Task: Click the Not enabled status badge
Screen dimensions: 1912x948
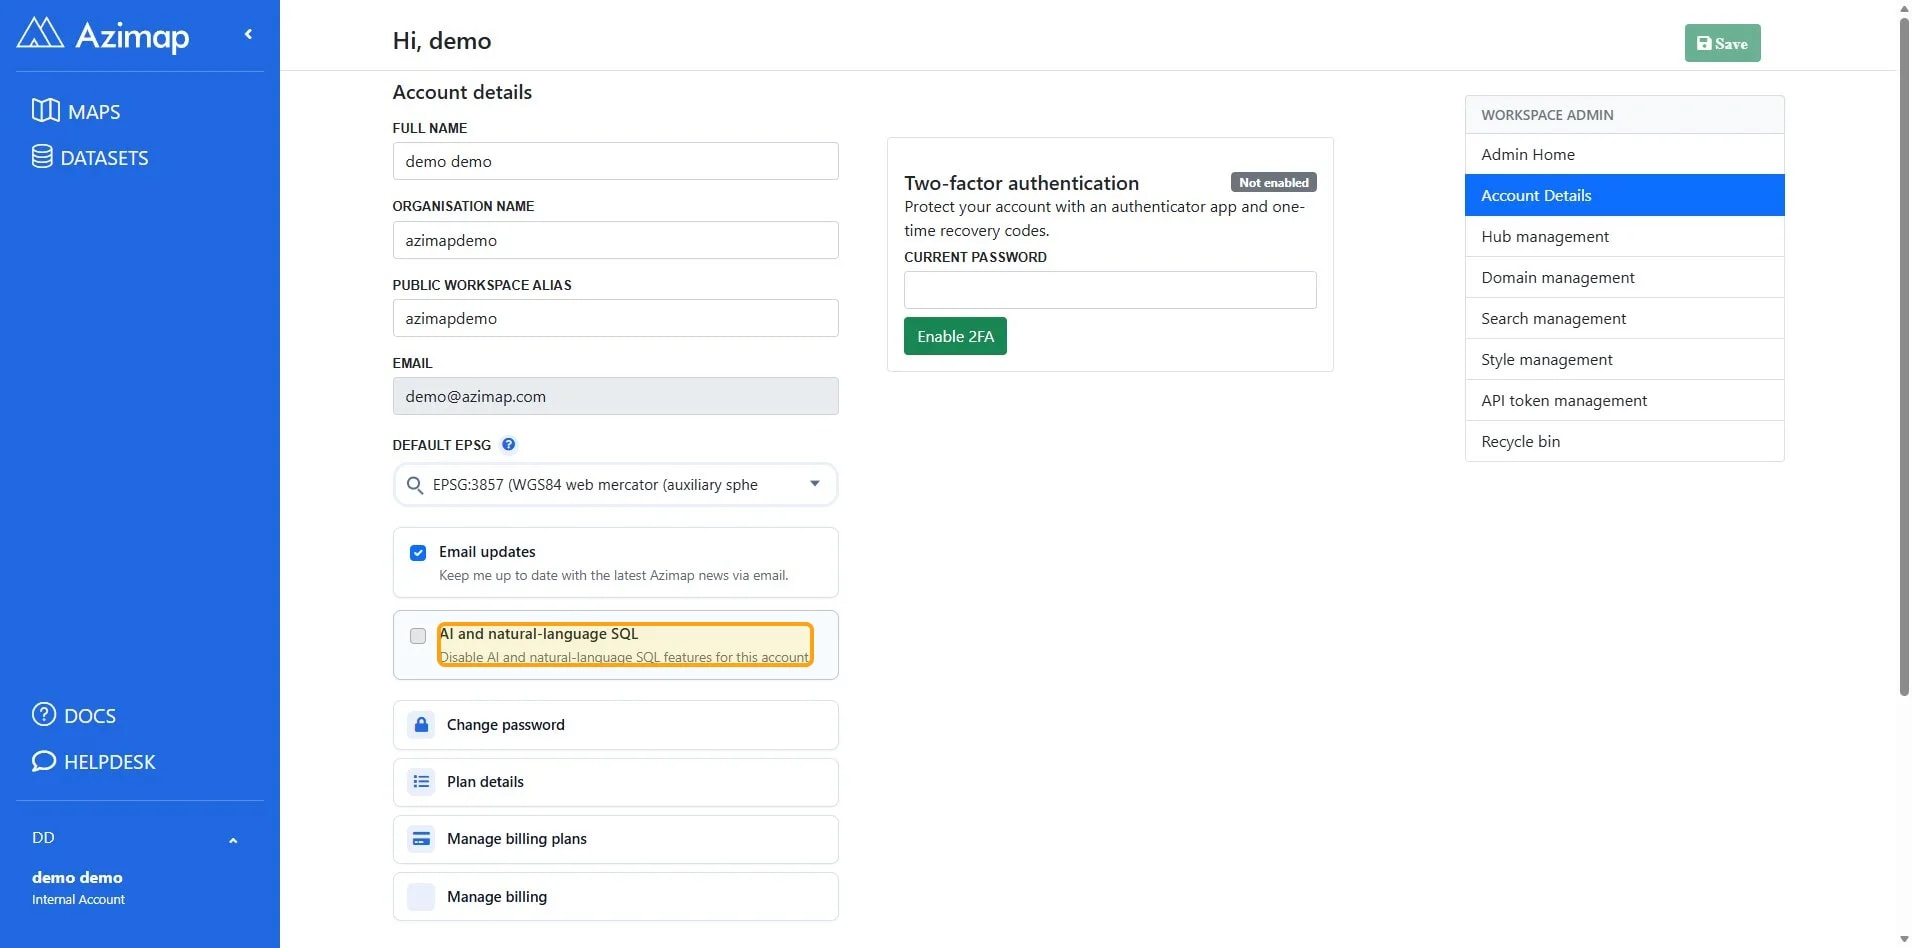Action: coord(1273,182)
